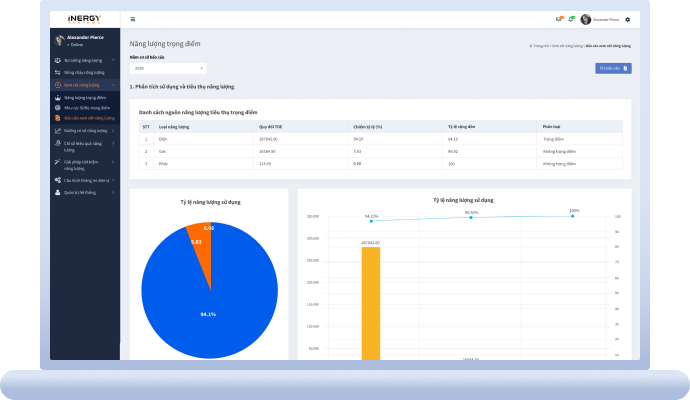Open the mail messages icon
The height and width of the screenshot is (400, 690).
pos(559,19)
